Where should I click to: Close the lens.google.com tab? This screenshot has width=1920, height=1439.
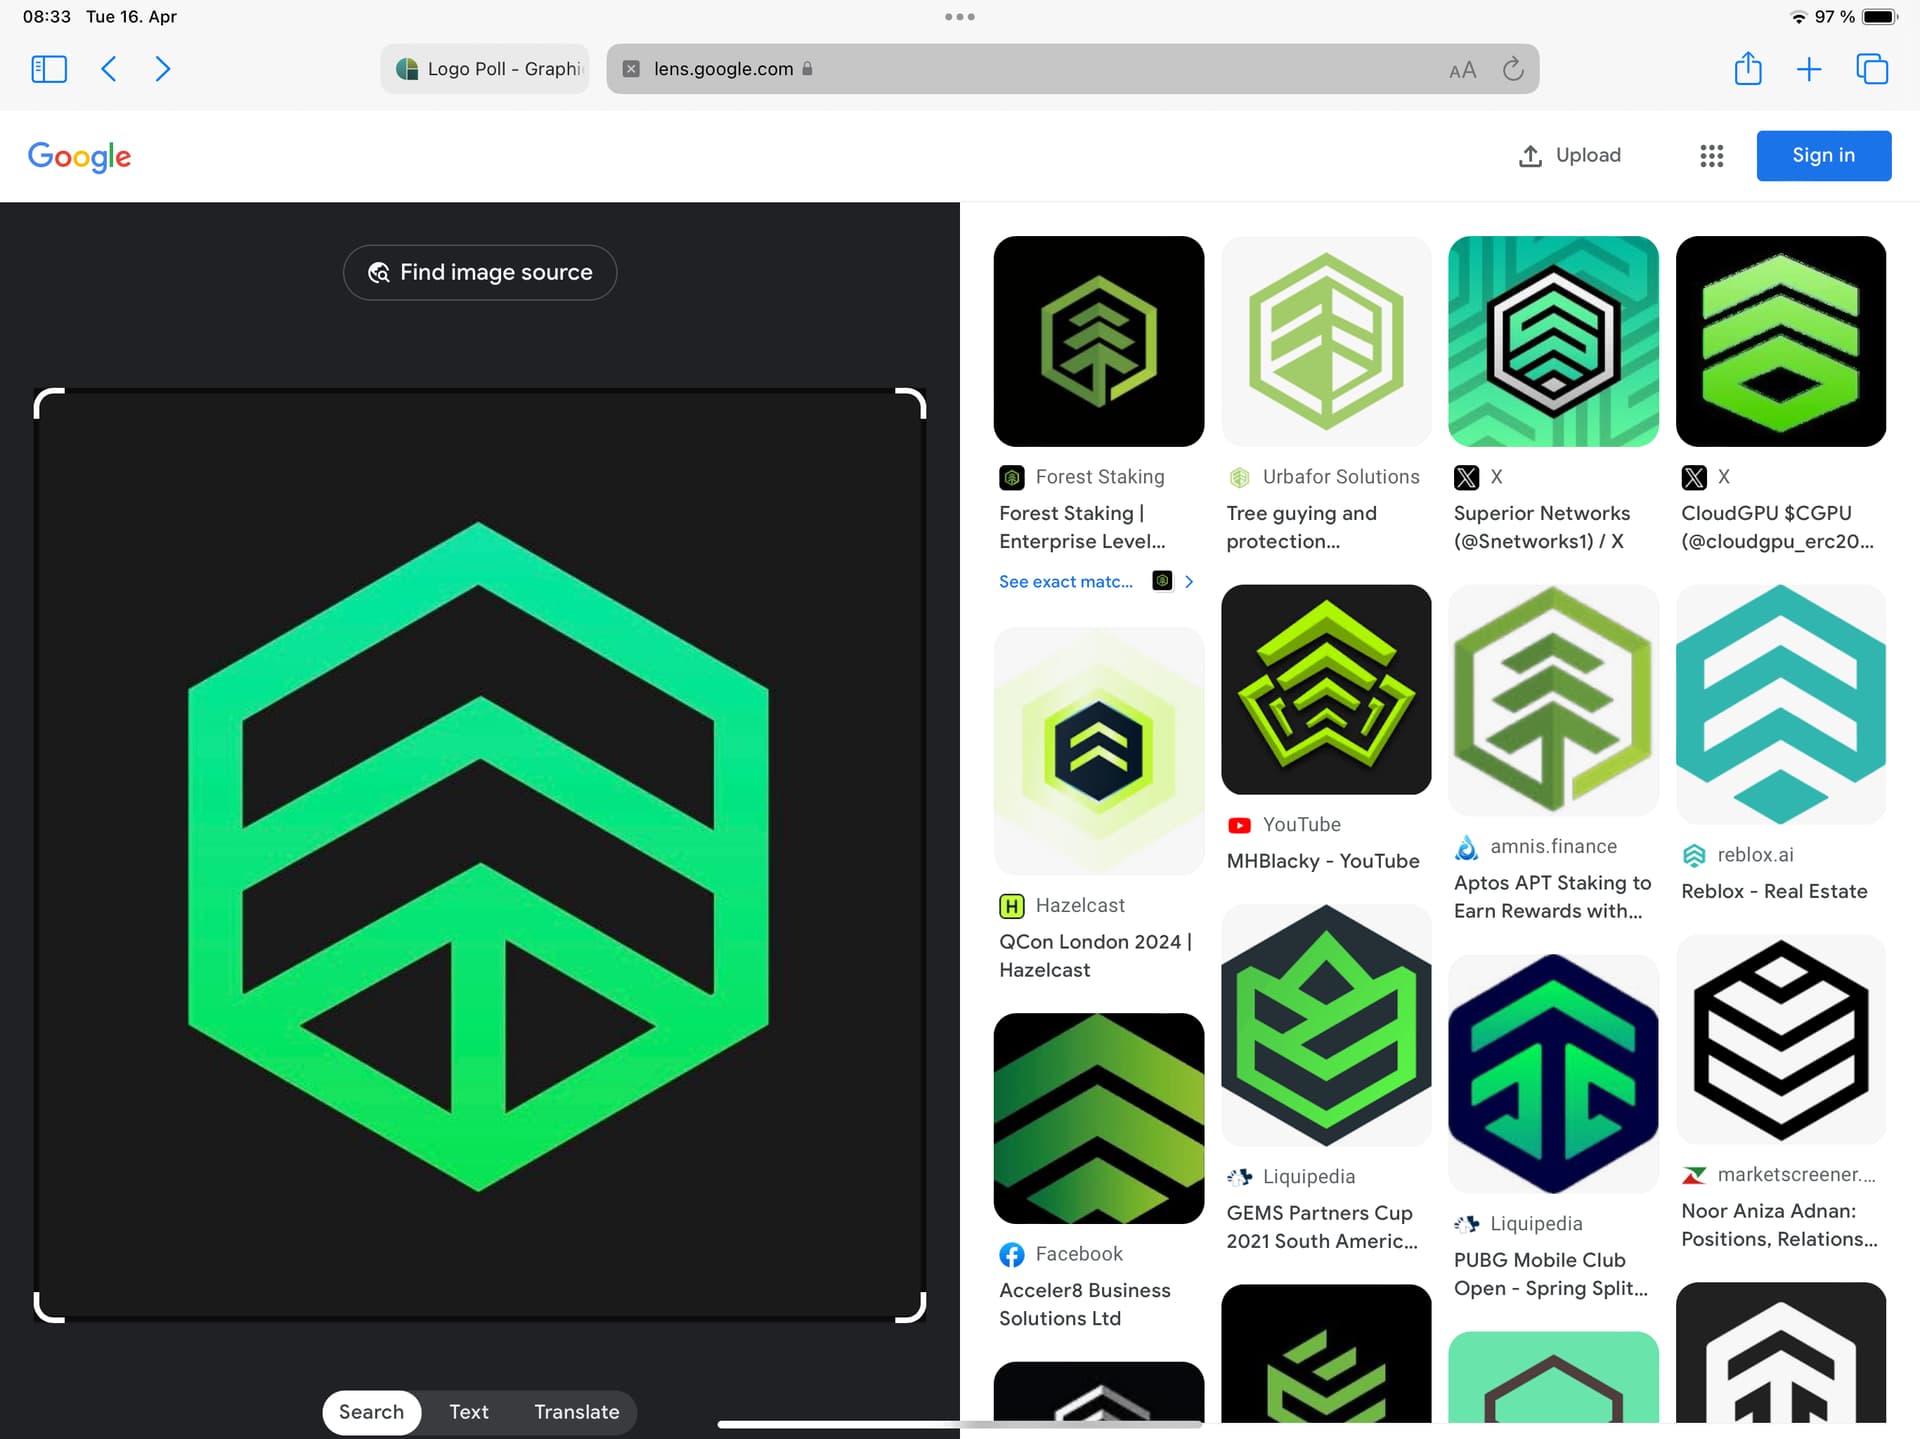631,69
